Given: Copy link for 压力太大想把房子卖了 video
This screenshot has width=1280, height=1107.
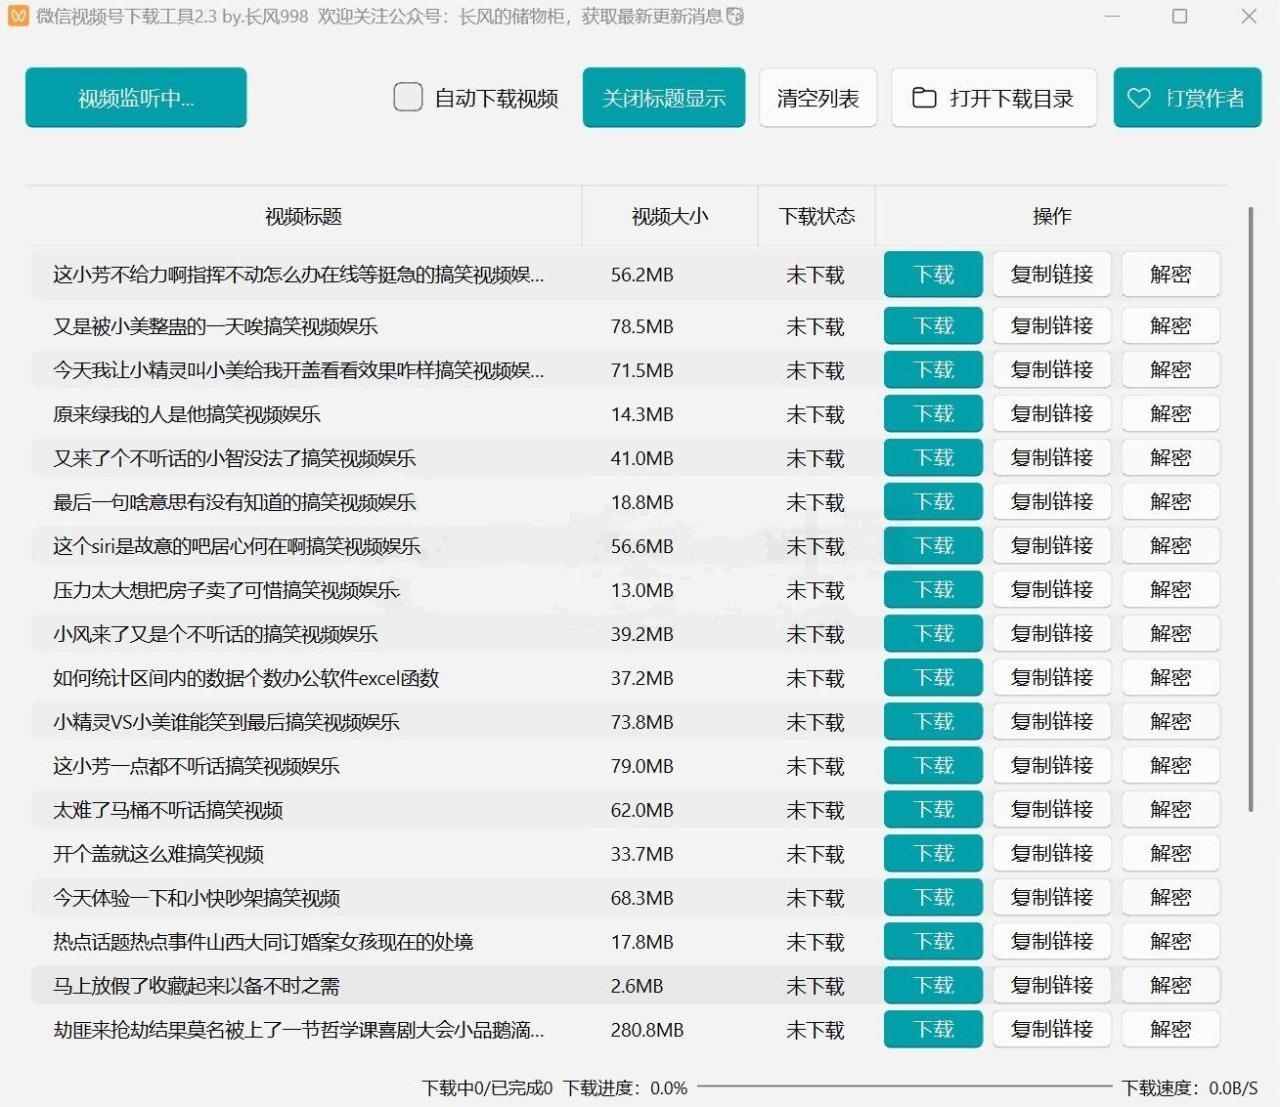Looking at the screenshot, I should 1052,590.
